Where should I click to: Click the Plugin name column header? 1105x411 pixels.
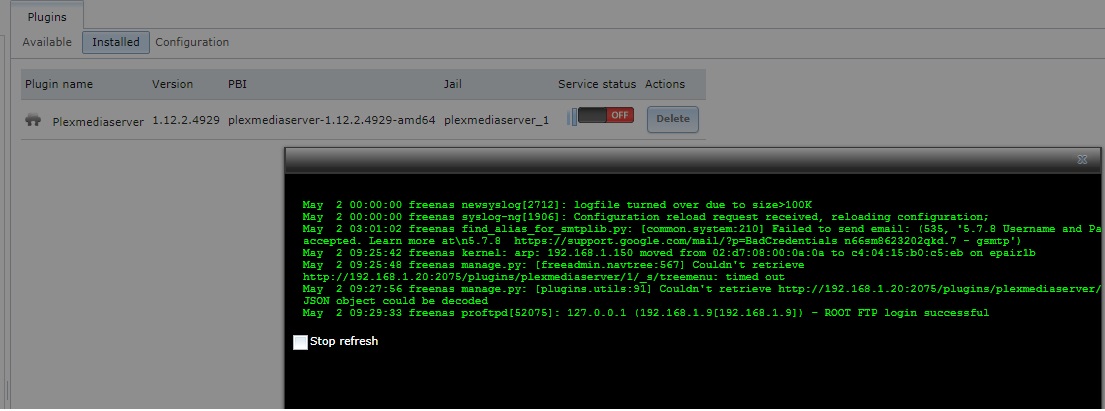tap(59, 84)
